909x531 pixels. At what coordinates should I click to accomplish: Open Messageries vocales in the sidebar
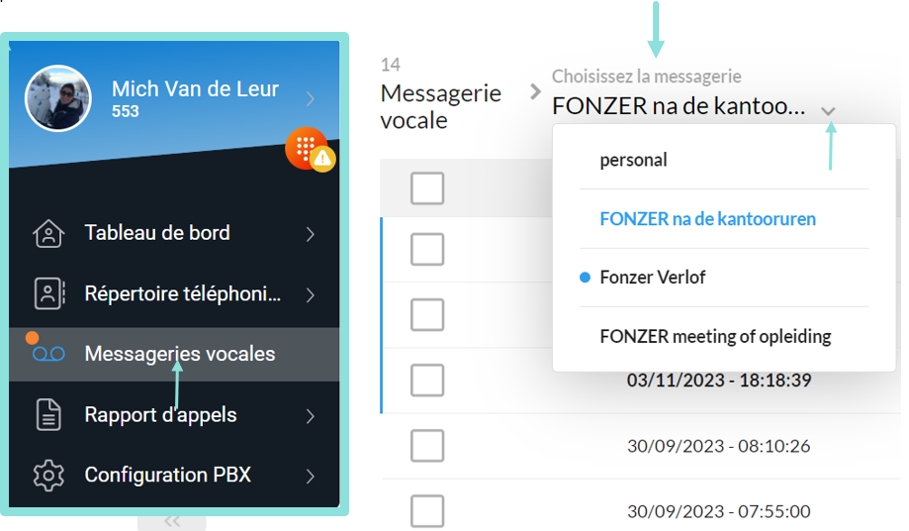(x=180, y=354)
